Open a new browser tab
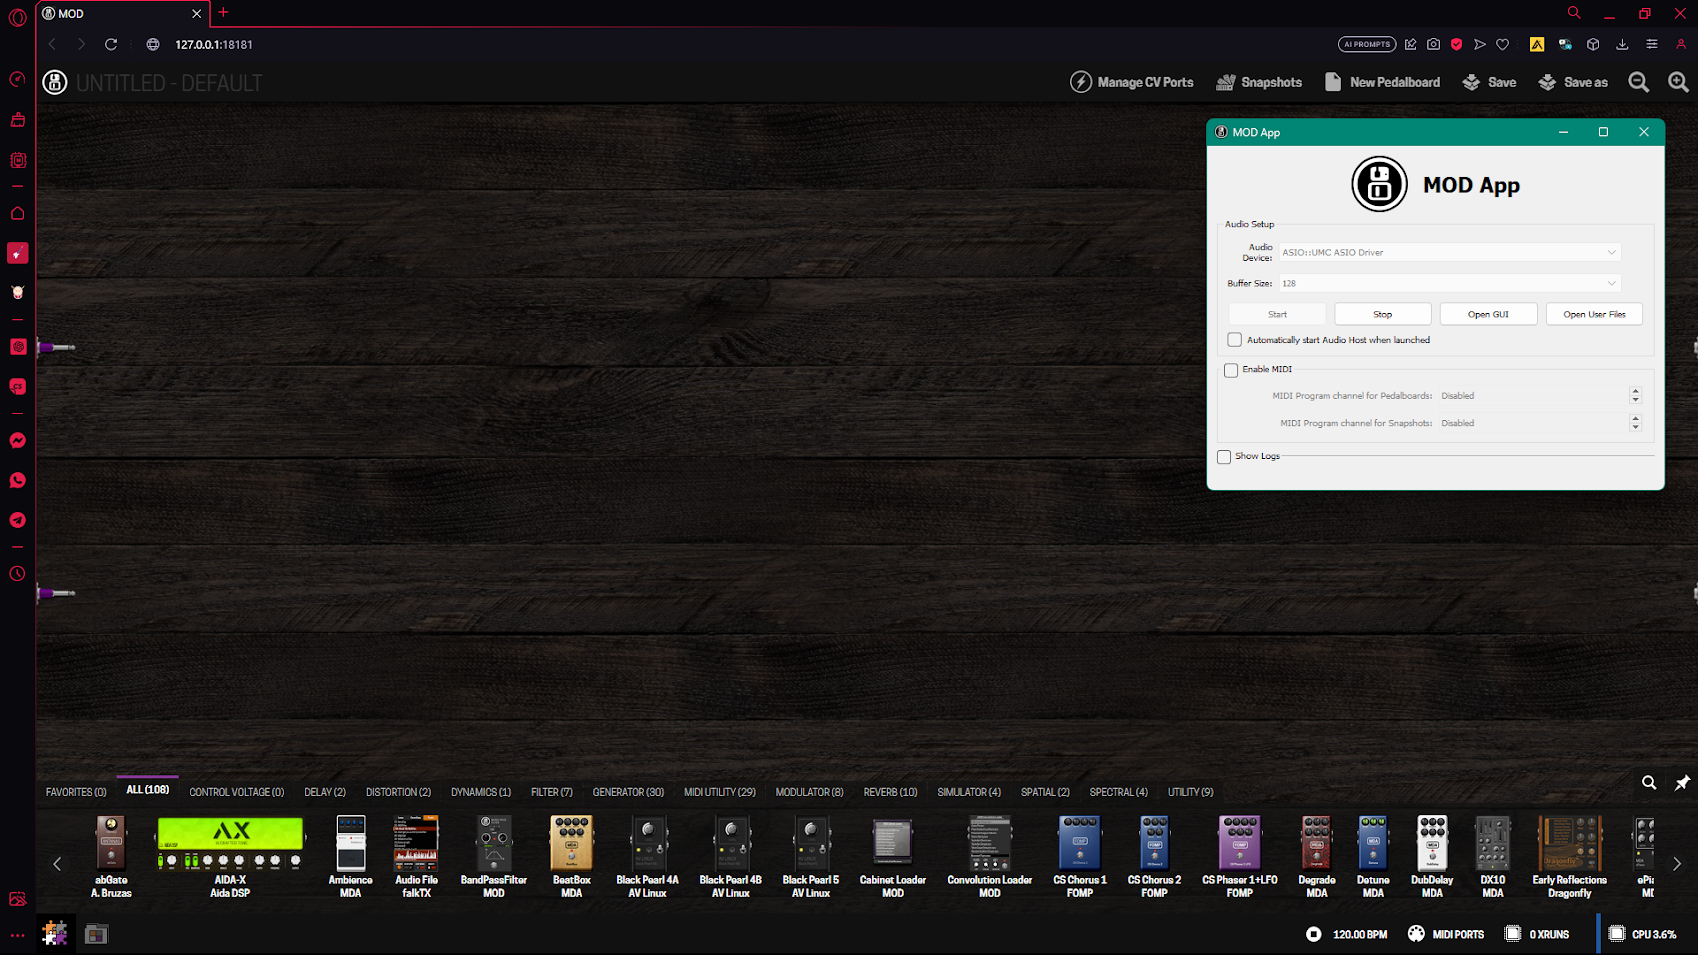The width and height of the screenshot is (1698, 955). tap(223, 13)
